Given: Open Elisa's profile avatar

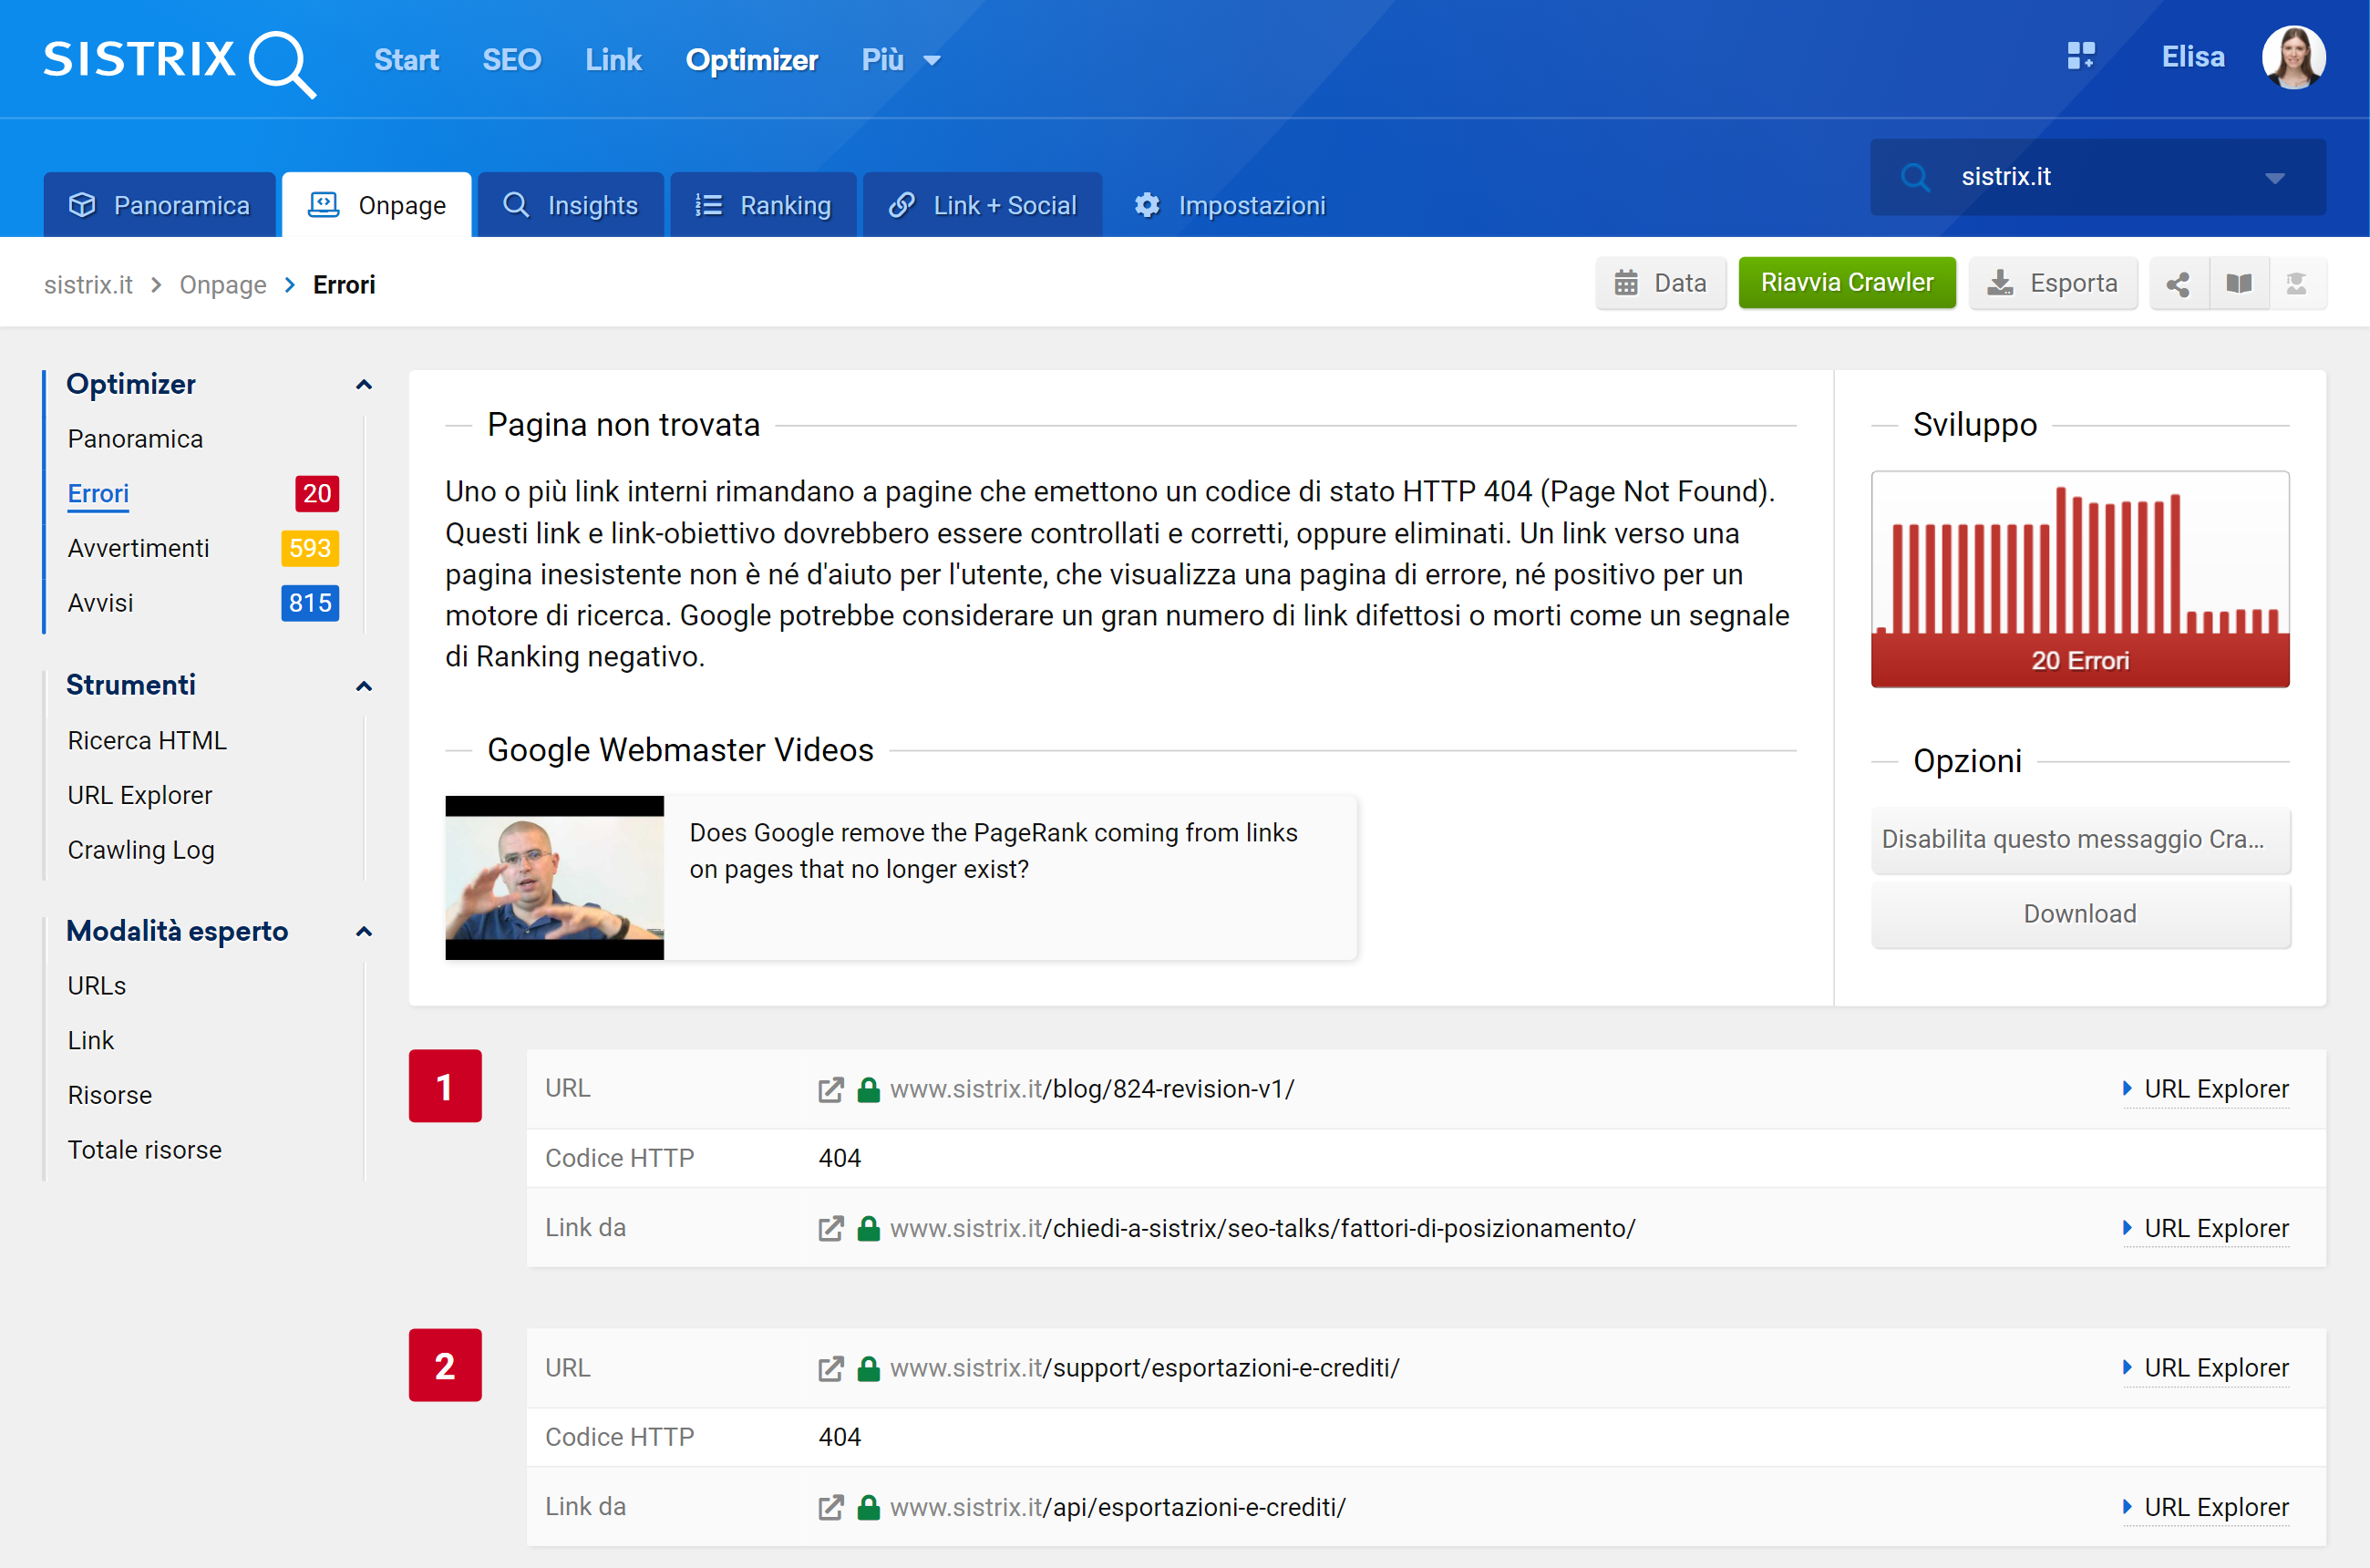Looking at the screenshot, I should tap(2293, 57).
